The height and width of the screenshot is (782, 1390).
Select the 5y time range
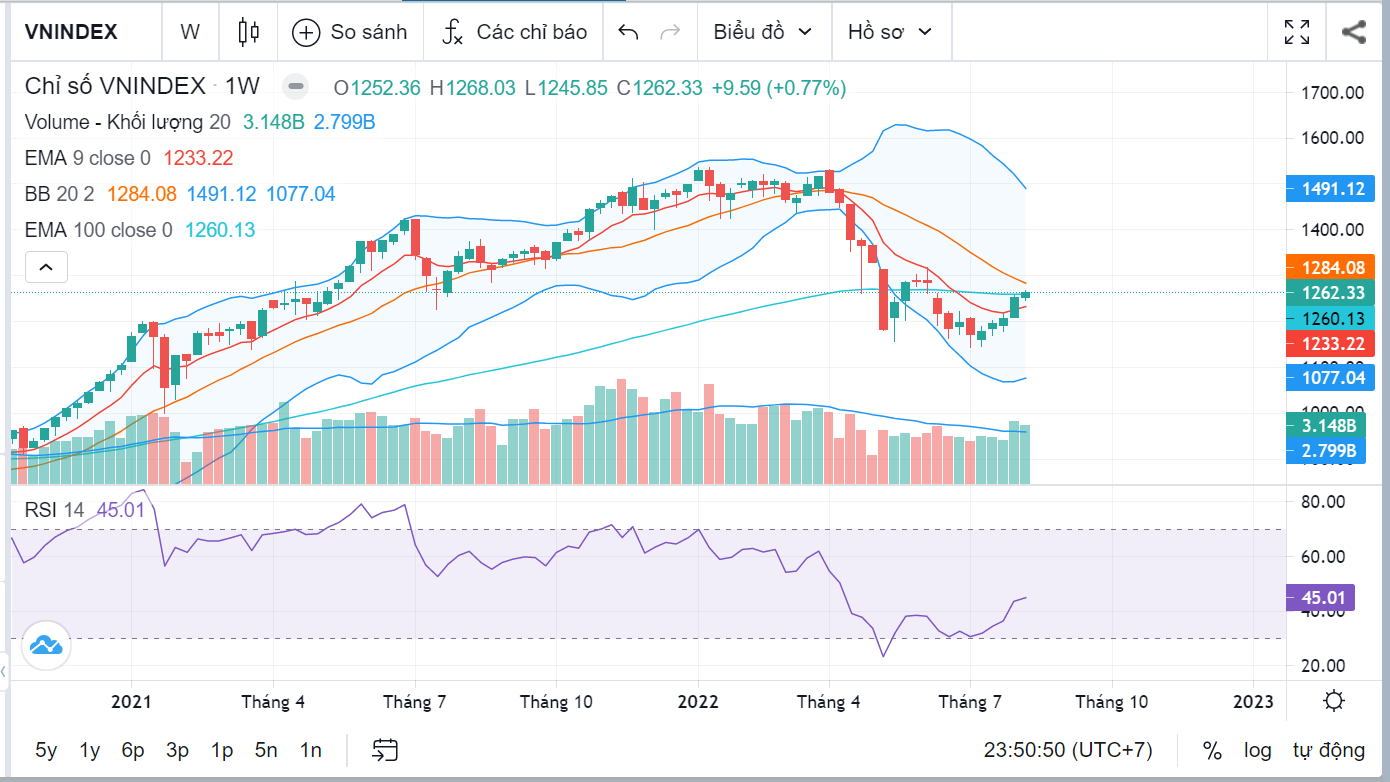point(46,750)
